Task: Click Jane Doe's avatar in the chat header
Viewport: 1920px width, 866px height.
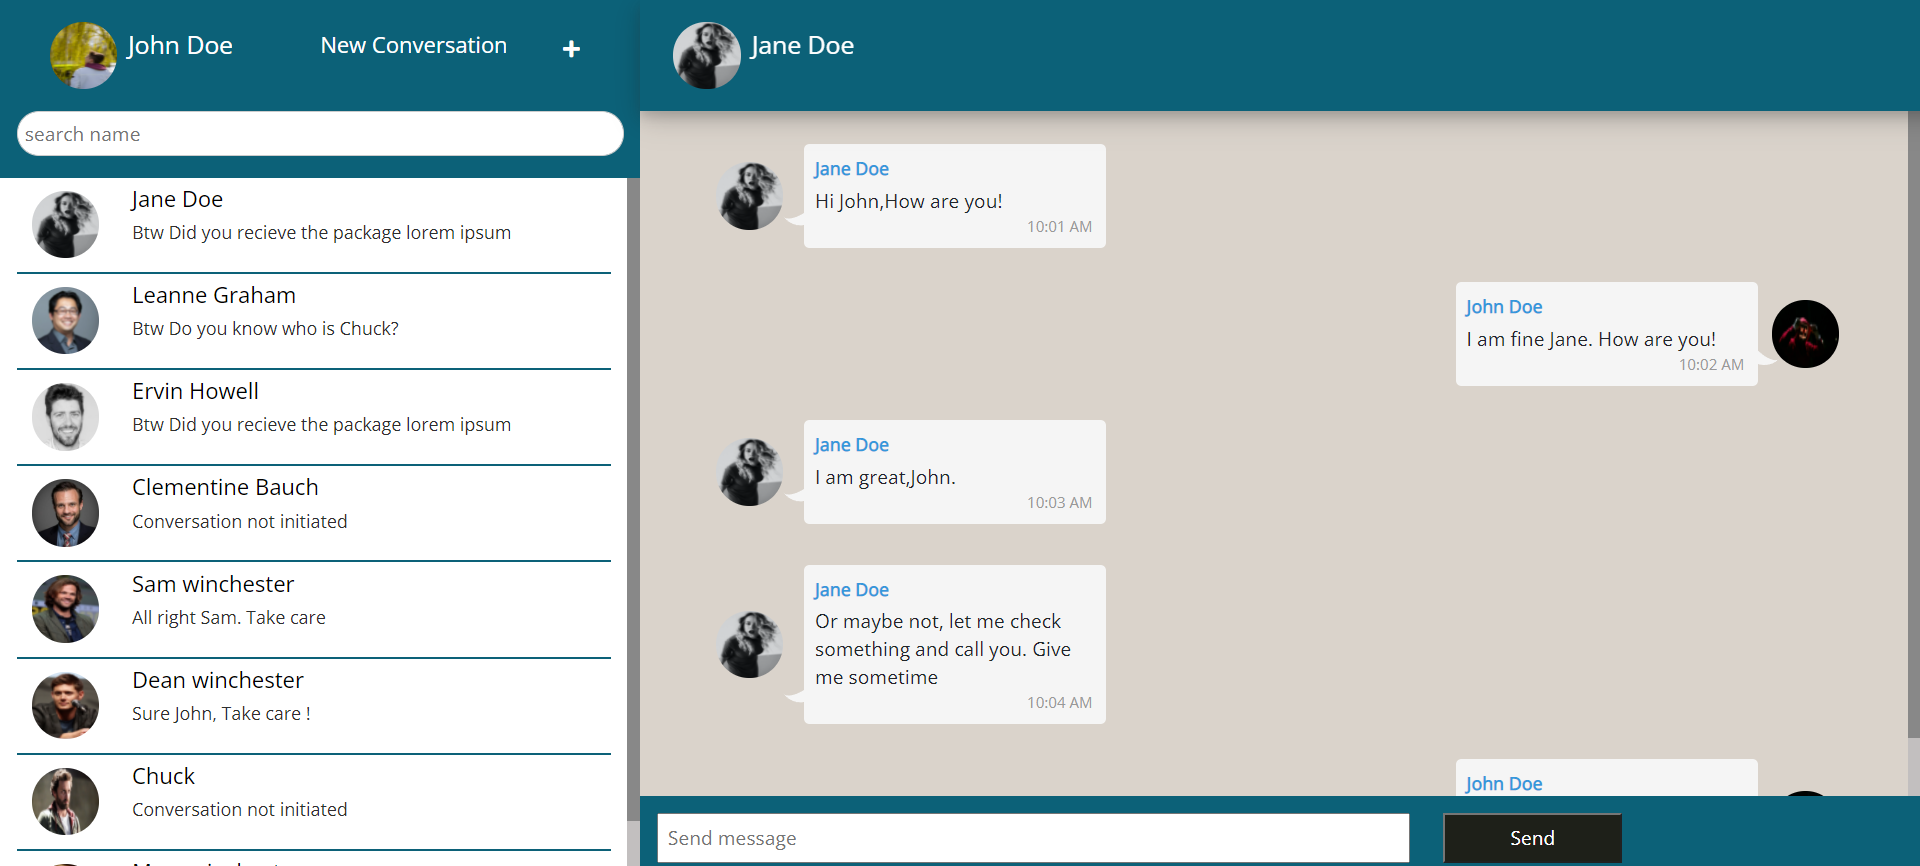Action: 707,55
